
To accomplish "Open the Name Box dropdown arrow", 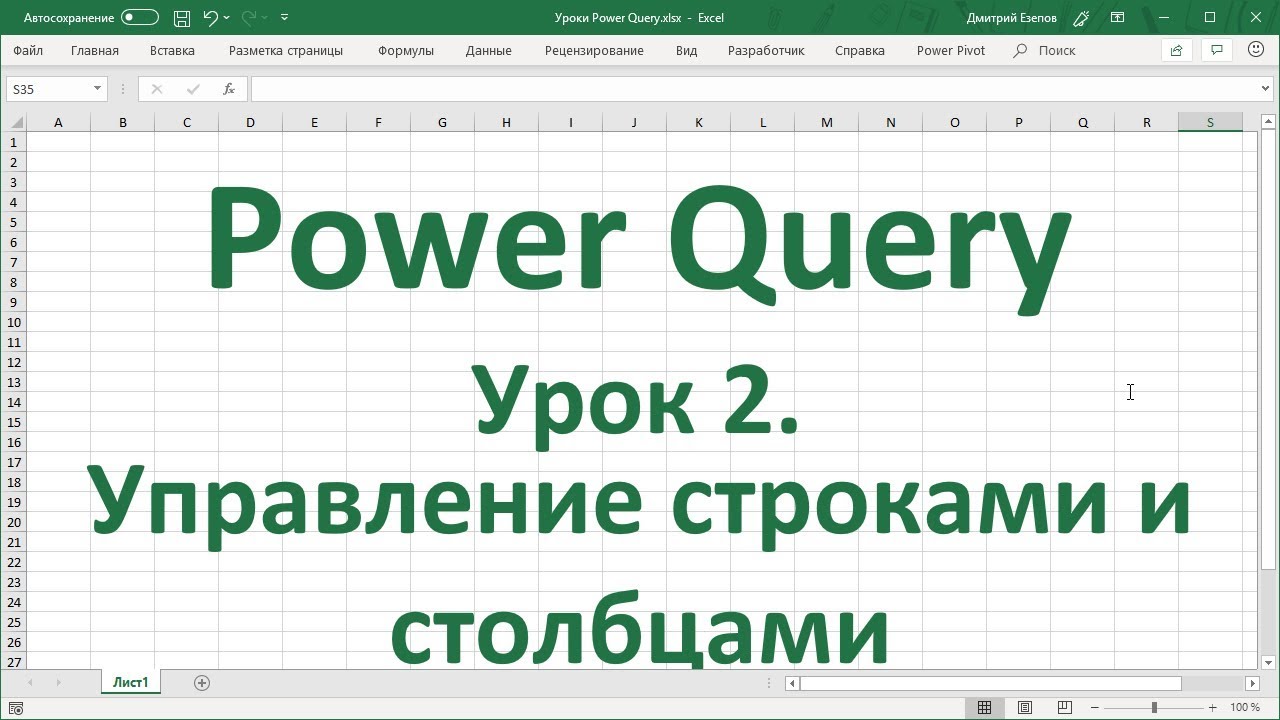I will click(x=97, y=89).
